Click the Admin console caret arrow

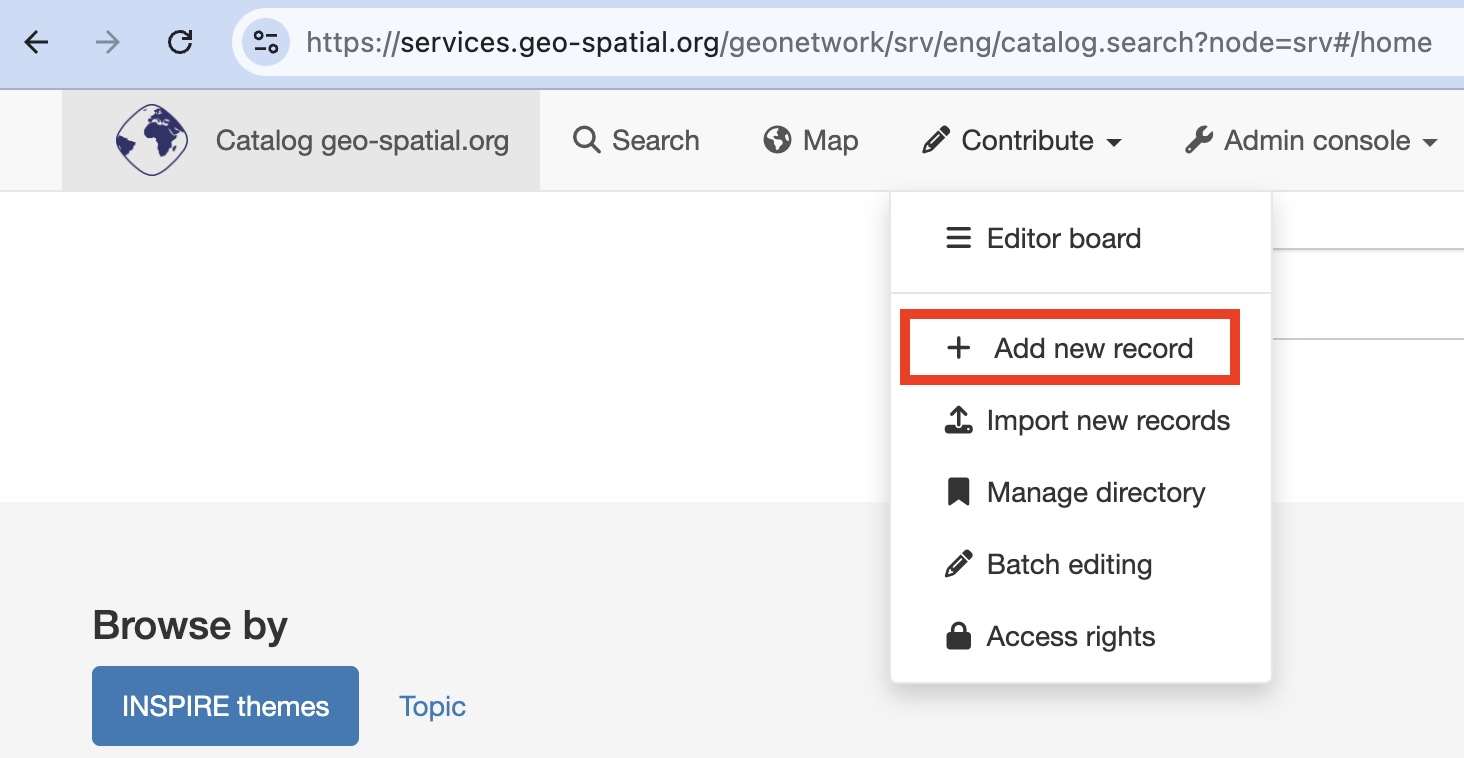pos(1430,143)
